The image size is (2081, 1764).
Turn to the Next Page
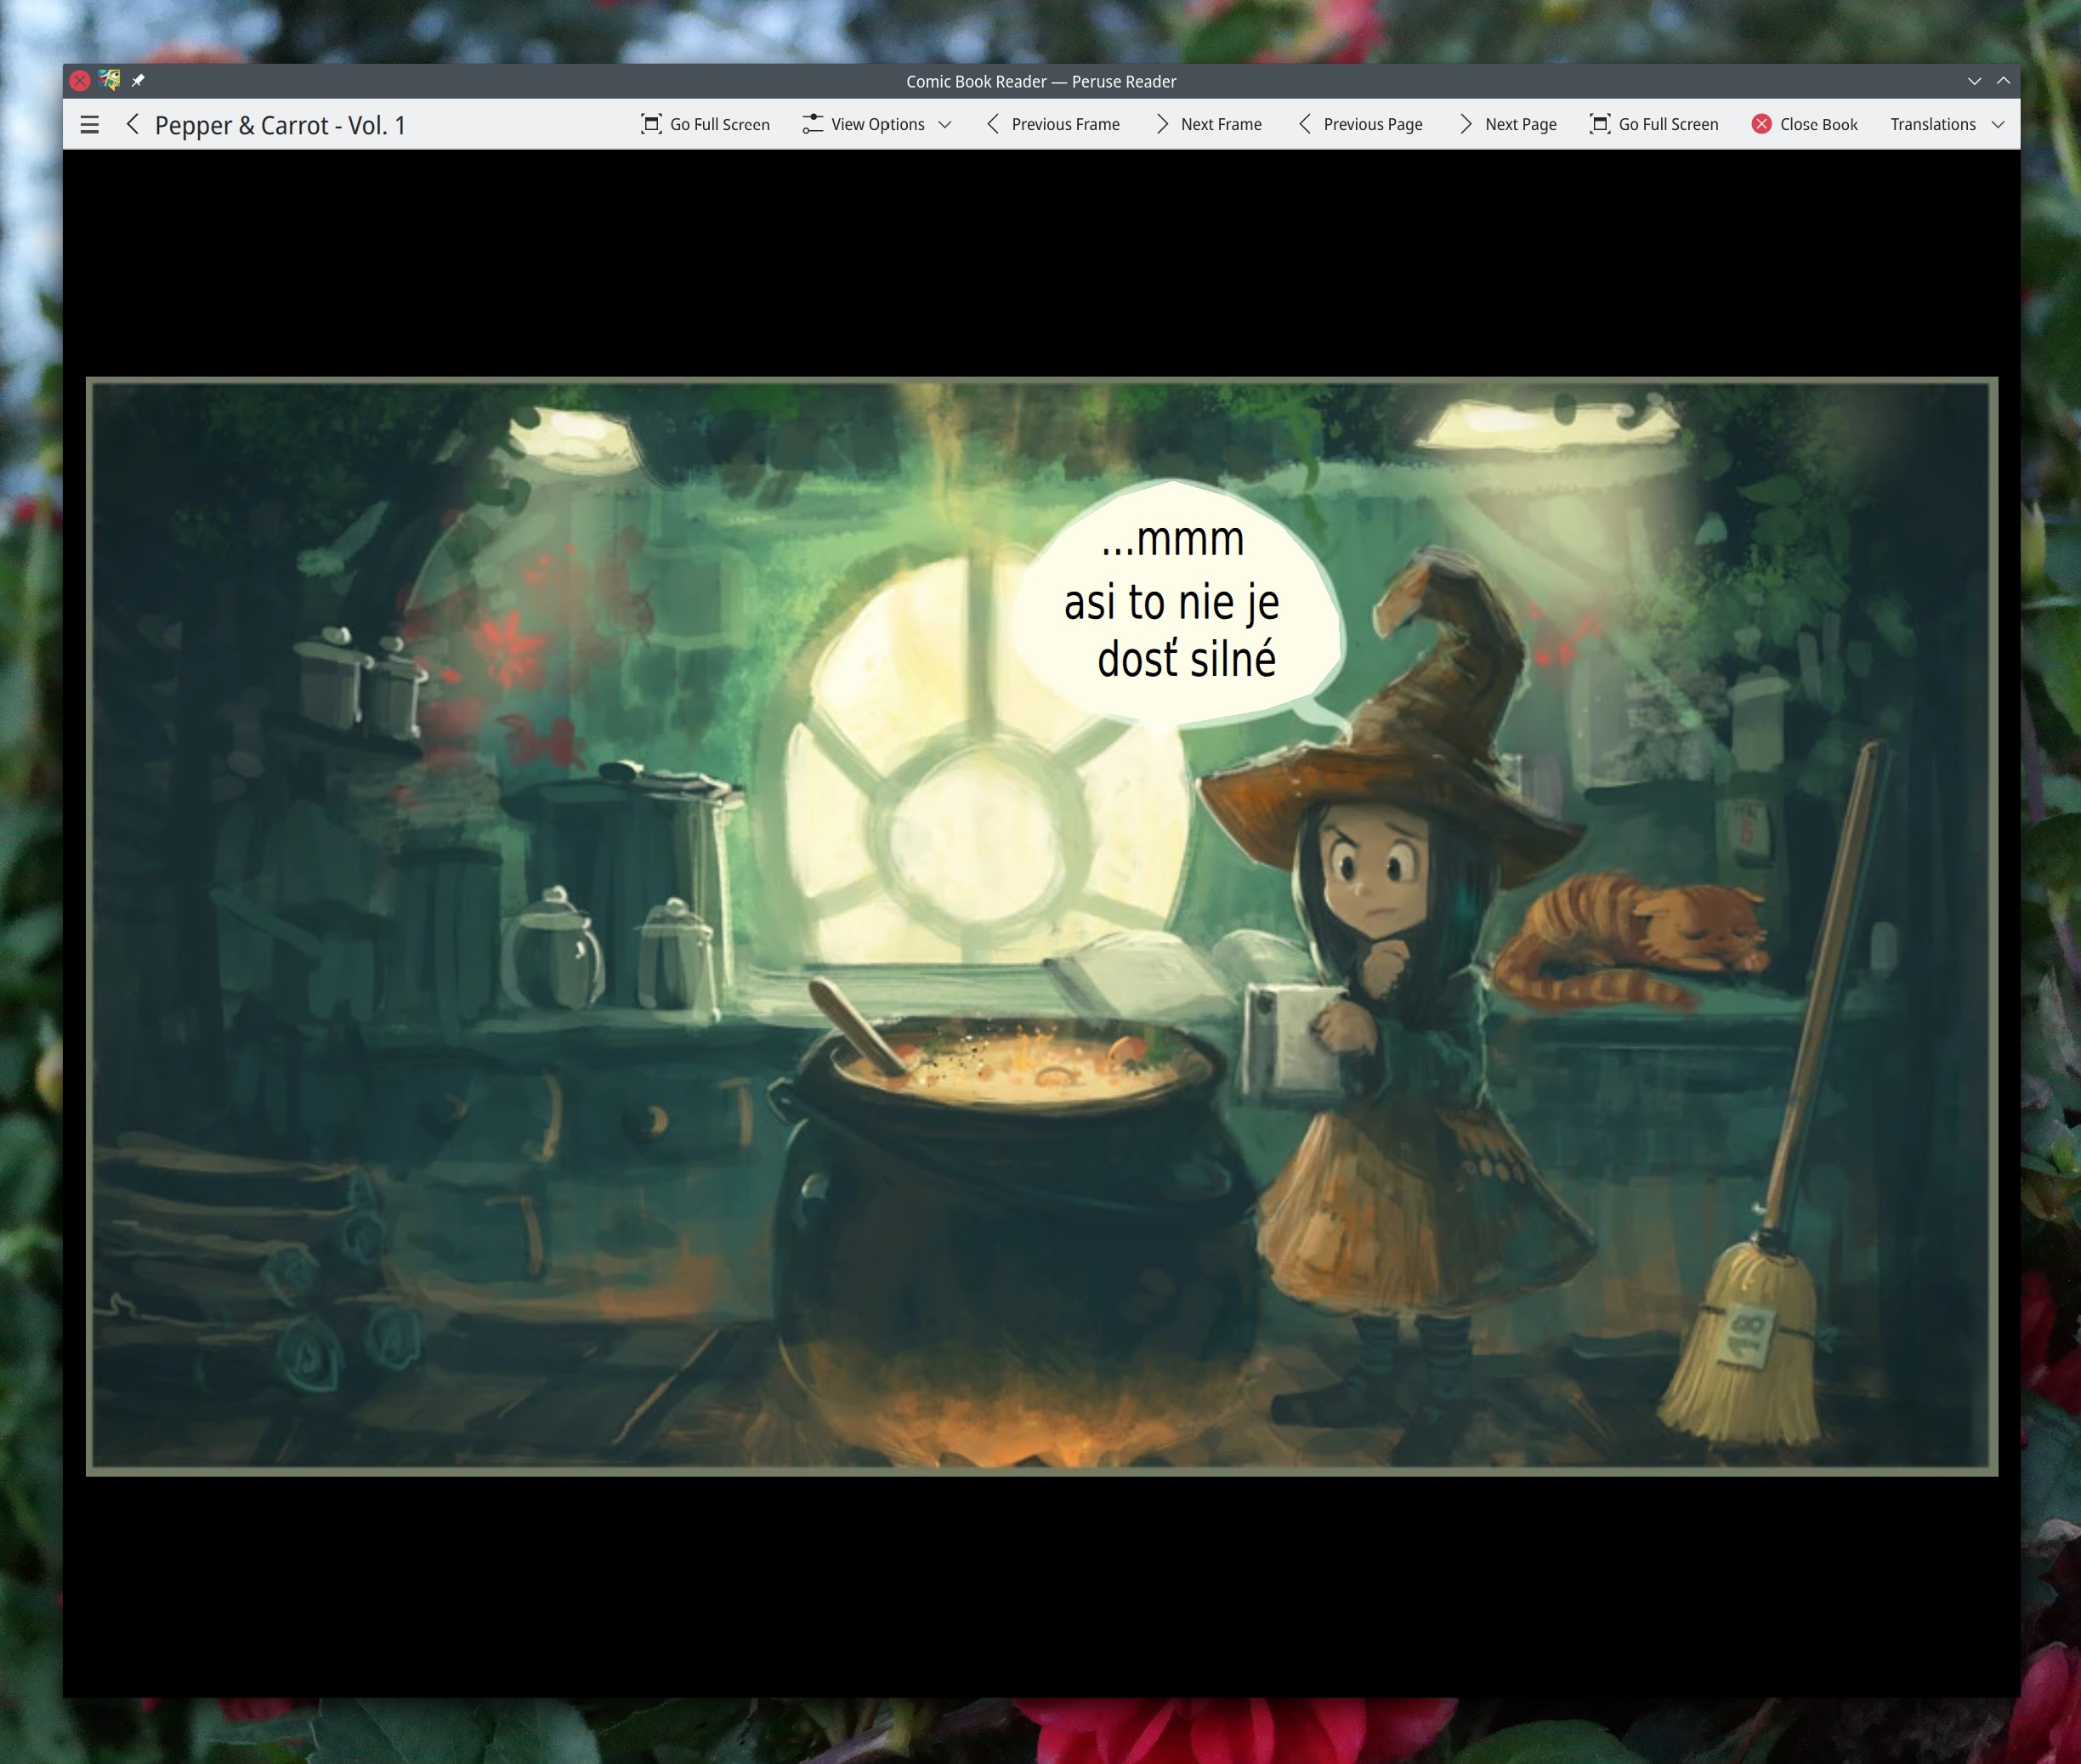tap(1507, 124)
